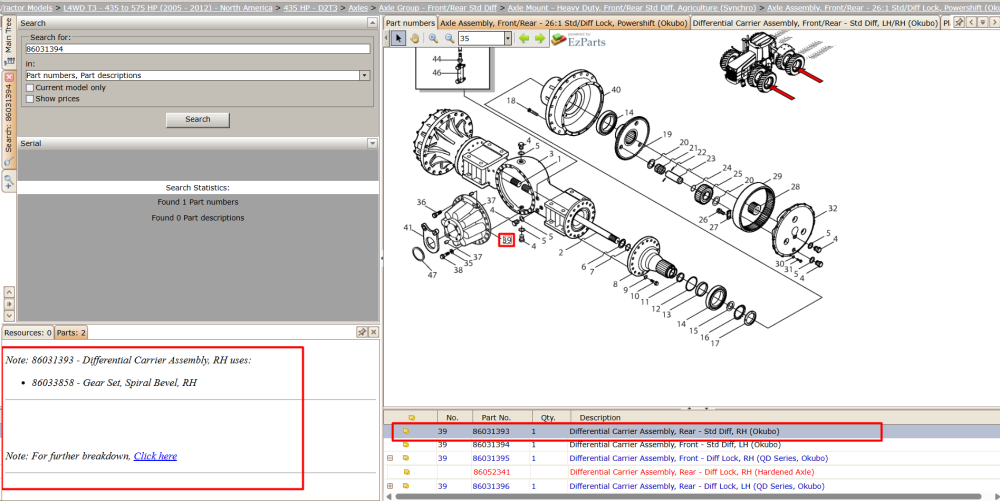Click the parts table horizontal scrollbar
1000x501 pixels.
click(688, 496)
